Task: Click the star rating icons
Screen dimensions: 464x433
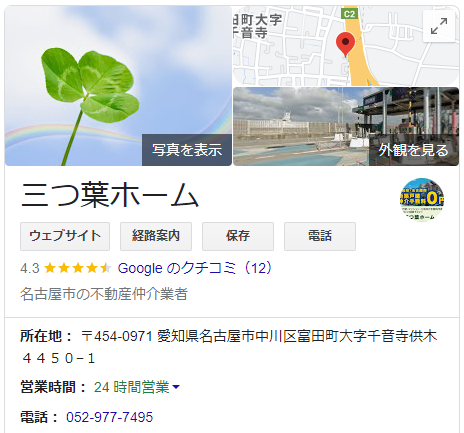Action: 78,268
